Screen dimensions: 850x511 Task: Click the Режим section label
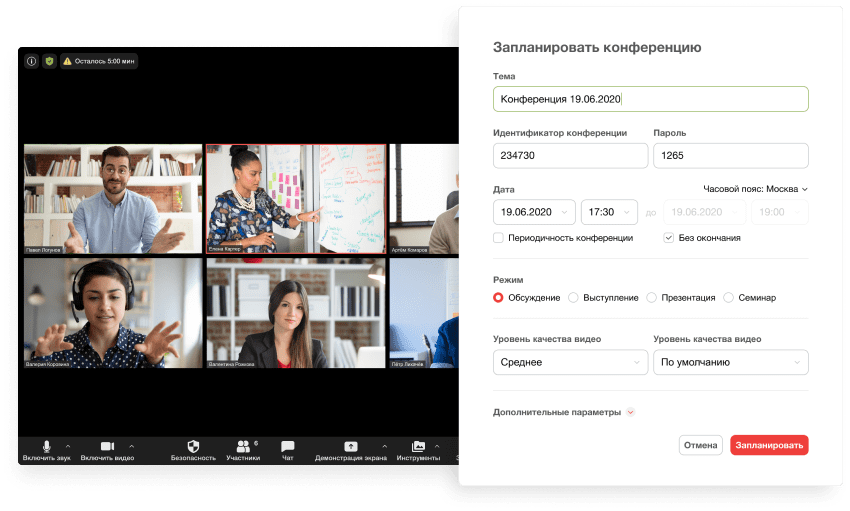point(508,280)
